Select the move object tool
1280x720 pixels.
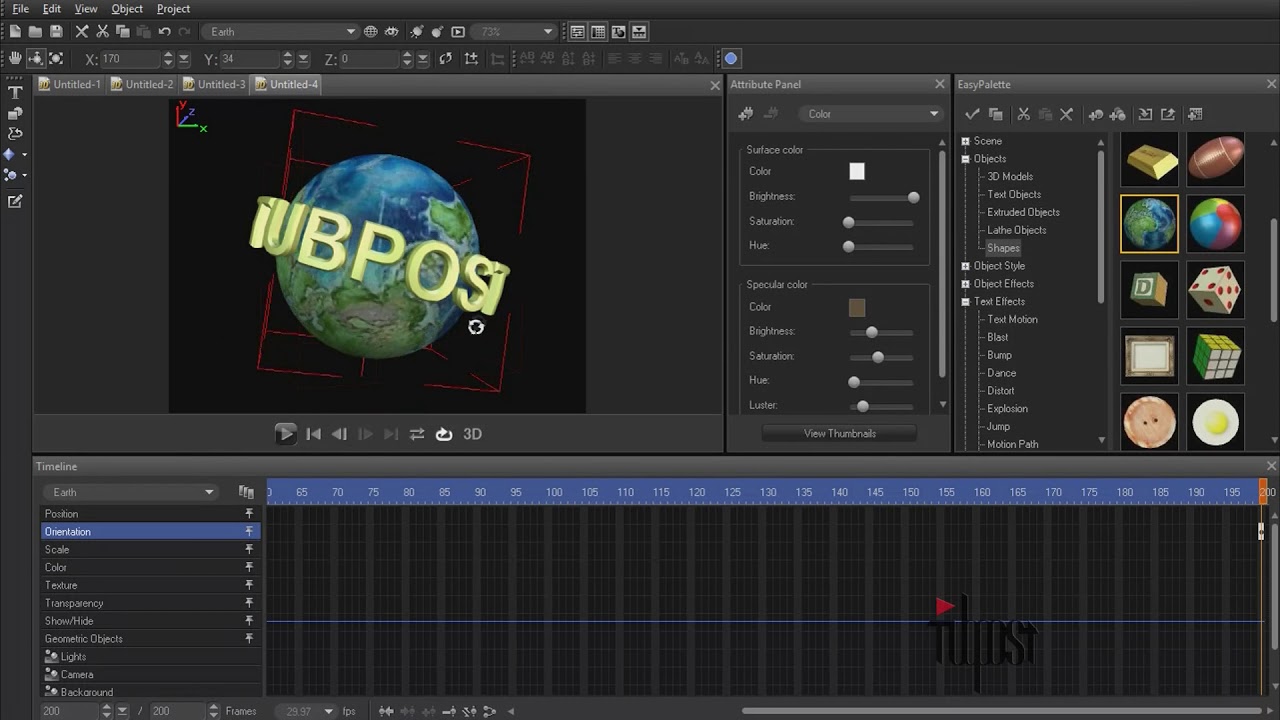point(35,59)
